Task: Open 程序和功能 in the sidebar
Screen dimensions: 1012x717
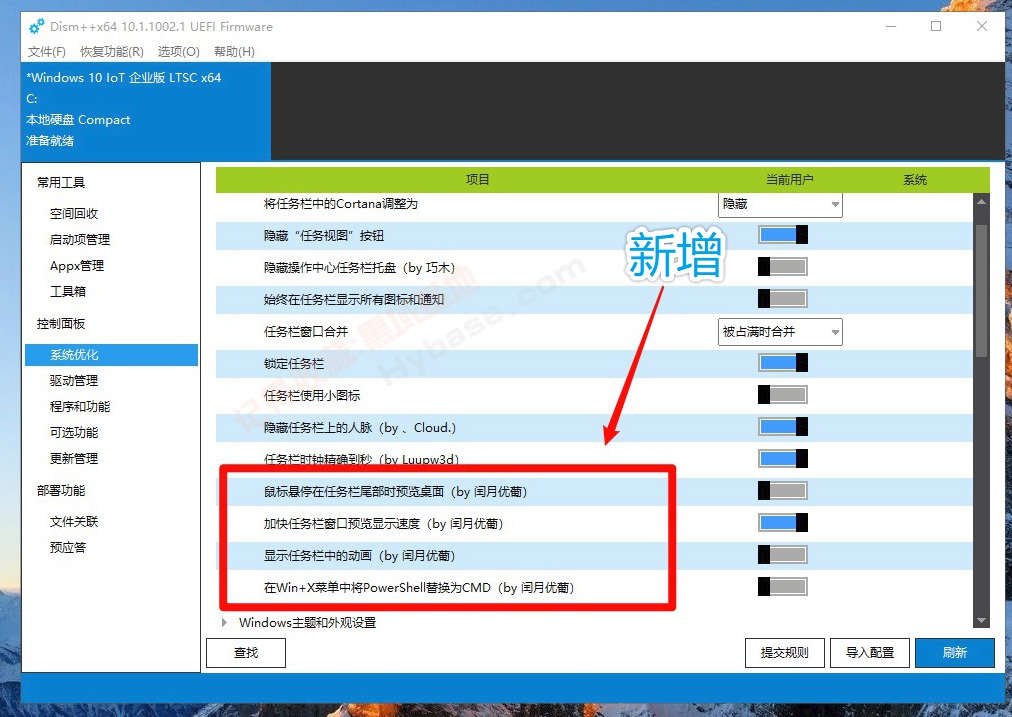Action: pyautogui.click(x=80, y=407)
